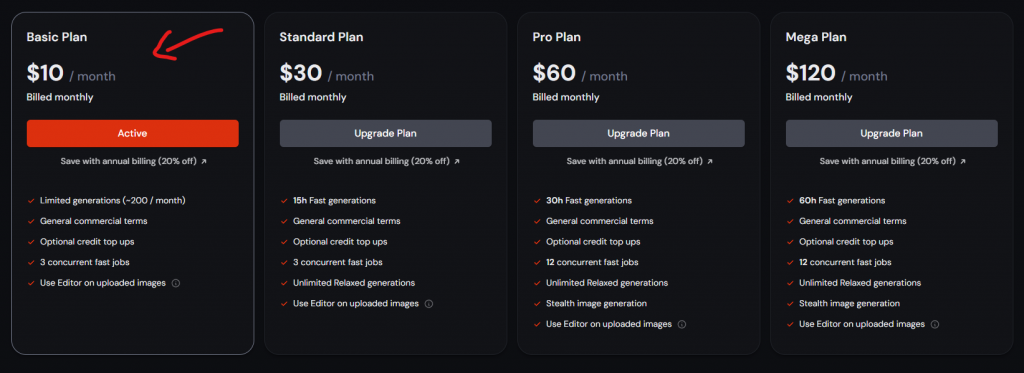Image resolution: width=1024 pixels, height=373 pixels.
Task: Click Upgrade Plan on the Pro Plan card
Action: 639,133
